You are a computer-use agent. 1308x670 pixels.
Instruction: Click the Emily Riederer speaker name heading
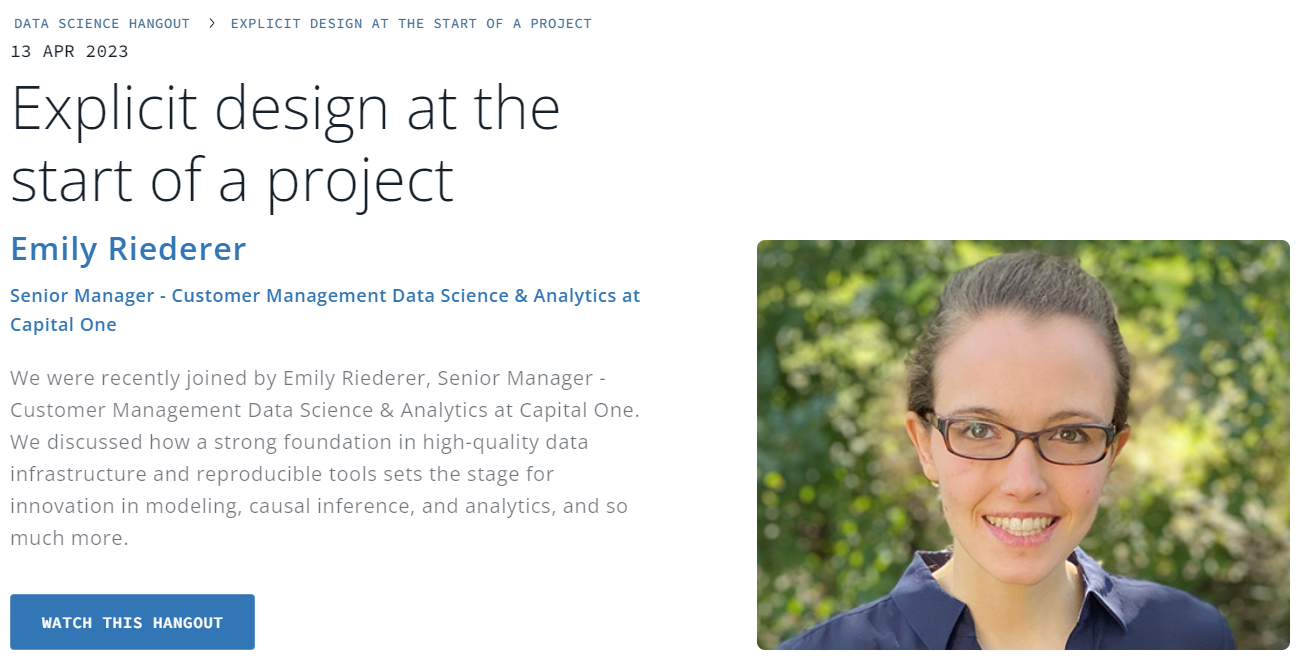(128, 249)
